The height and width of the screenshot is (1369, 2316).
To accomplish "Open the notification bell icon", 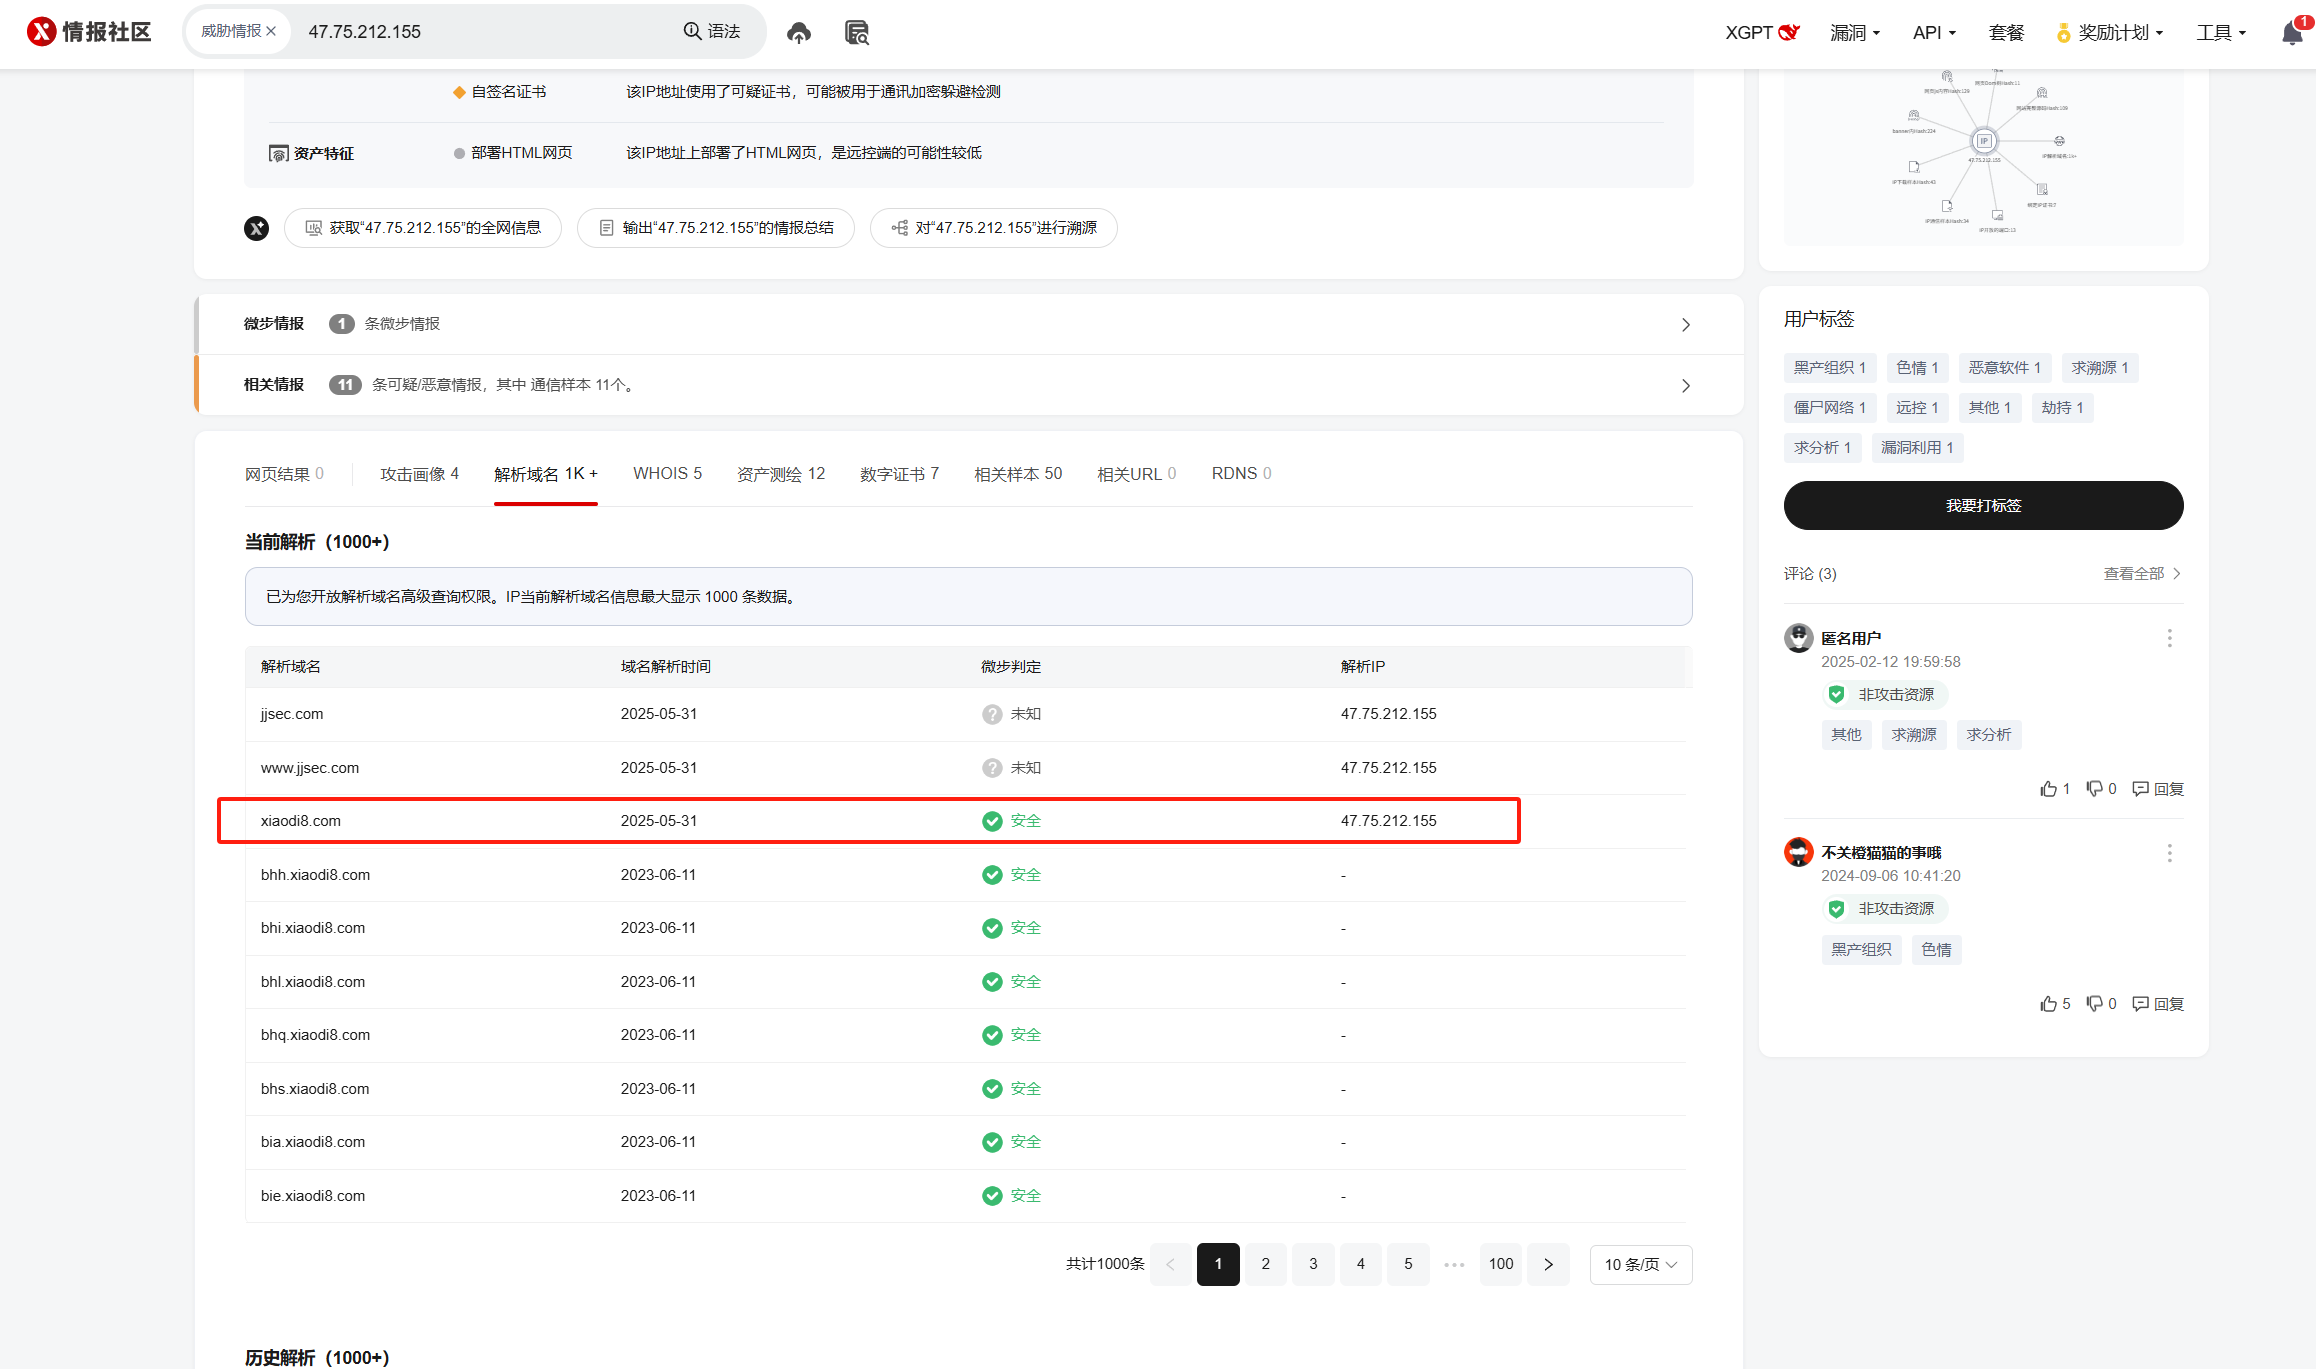I will click(x=2291, y=33).
